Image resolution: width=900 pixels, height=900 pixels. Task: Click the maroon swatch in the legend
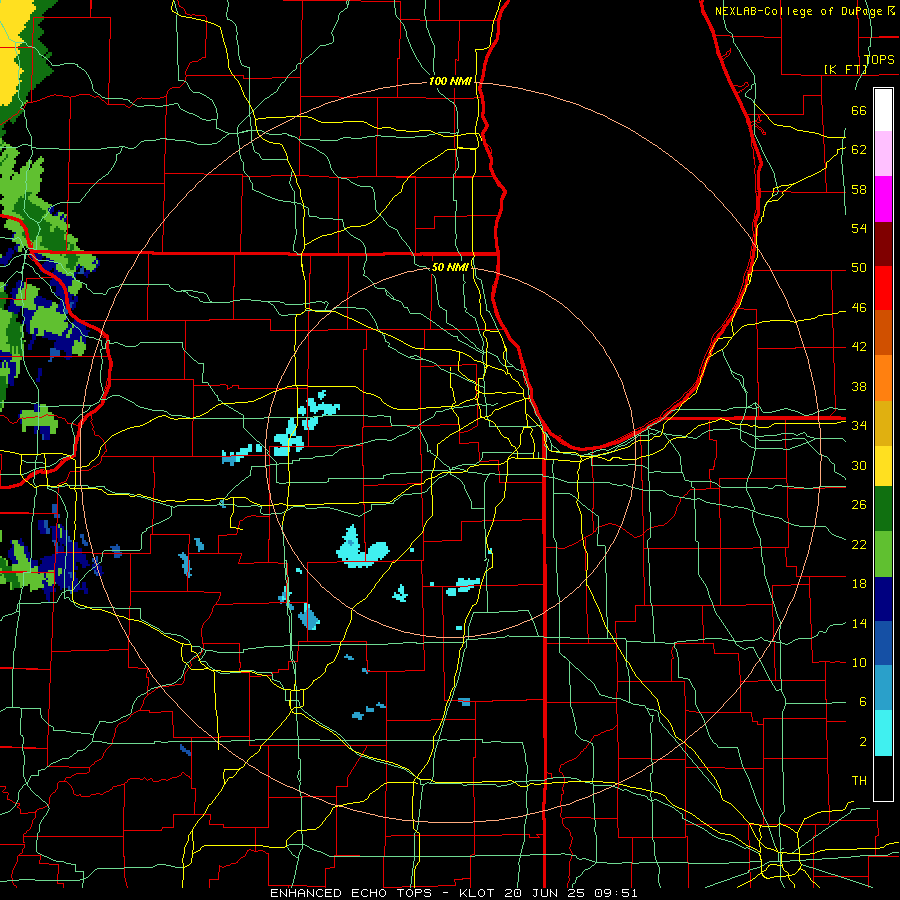[x=883, y=244]
